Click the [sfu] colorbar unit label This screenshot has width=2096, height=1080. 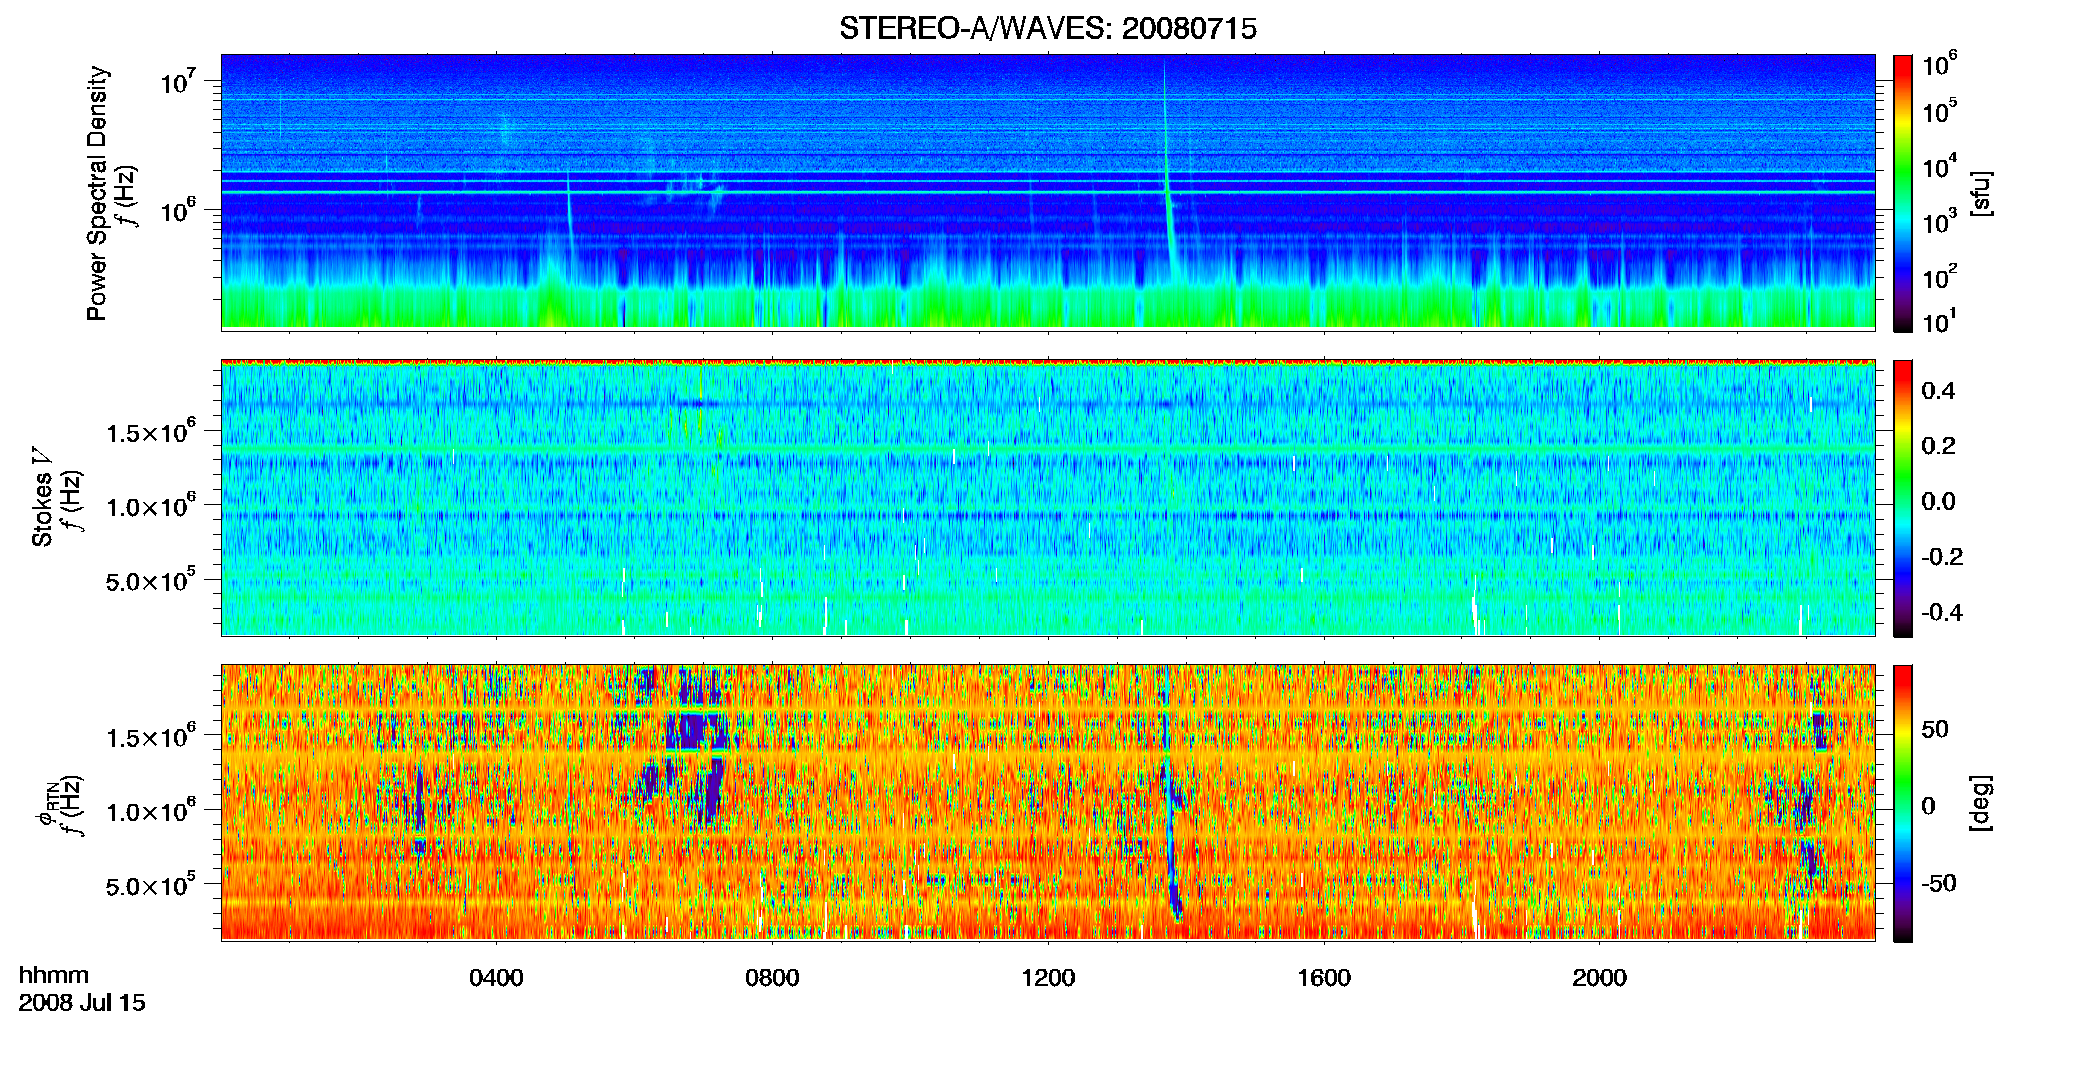[x=1980, y=193]
